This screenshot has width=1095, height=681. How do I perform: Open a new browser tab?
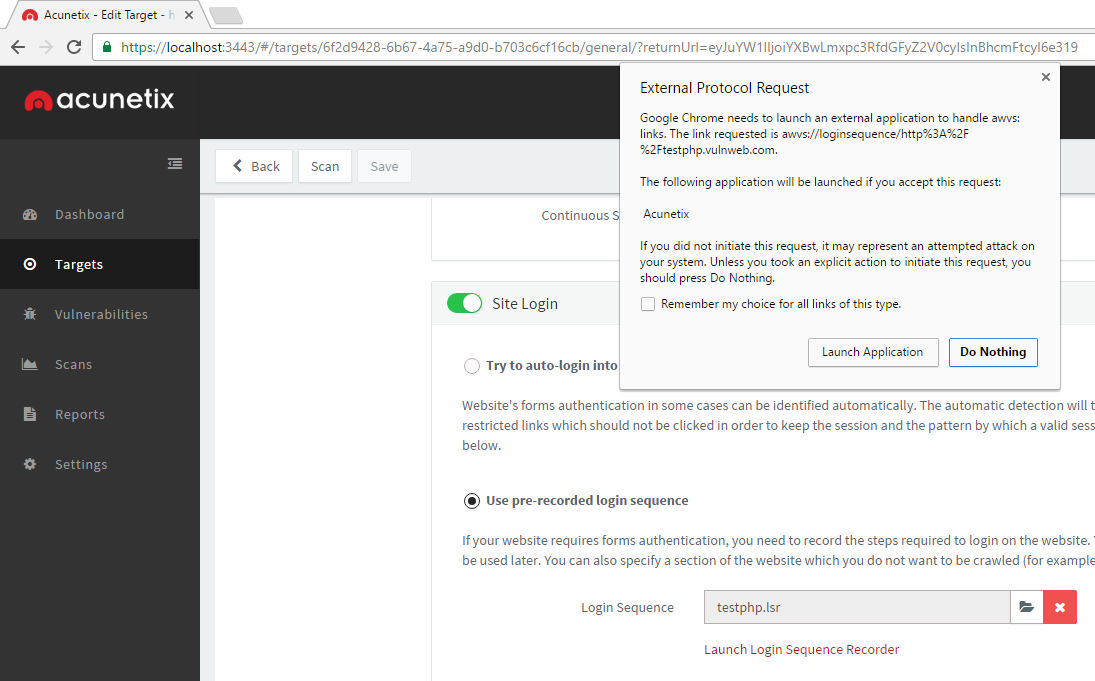225,15
